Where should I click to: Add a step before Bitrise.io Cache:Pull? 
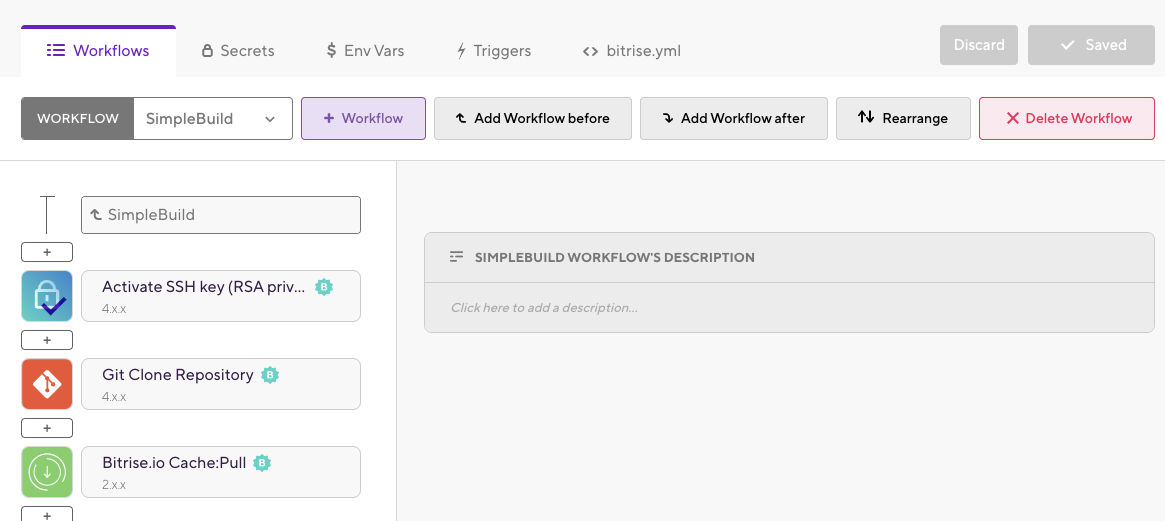pyautogui.click(x=47, y=428)
